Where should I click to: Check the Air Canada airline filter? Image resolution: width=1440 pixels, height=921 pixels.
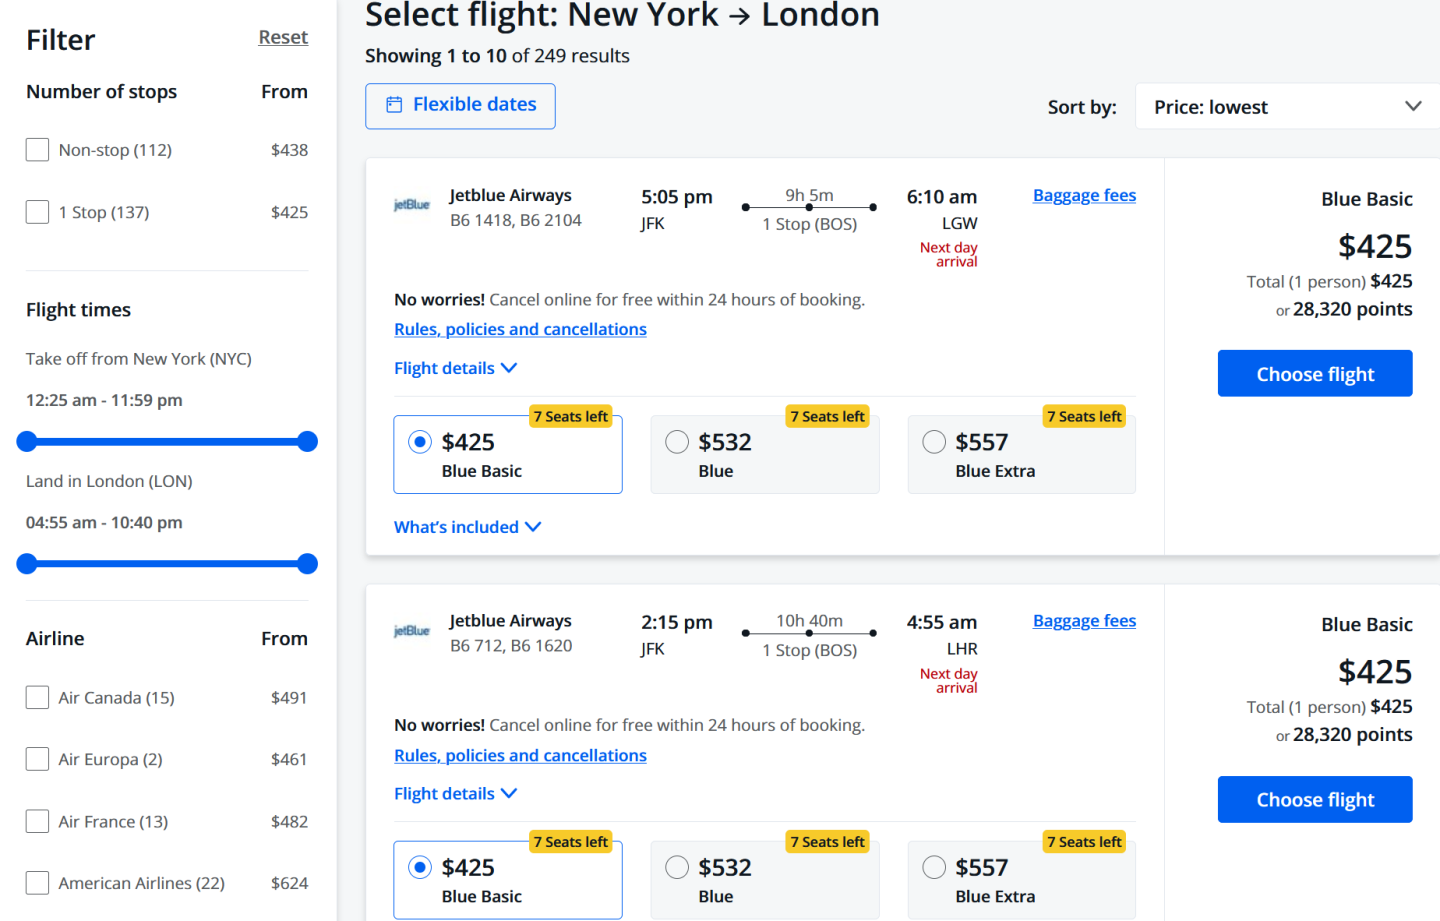[37, 698]
